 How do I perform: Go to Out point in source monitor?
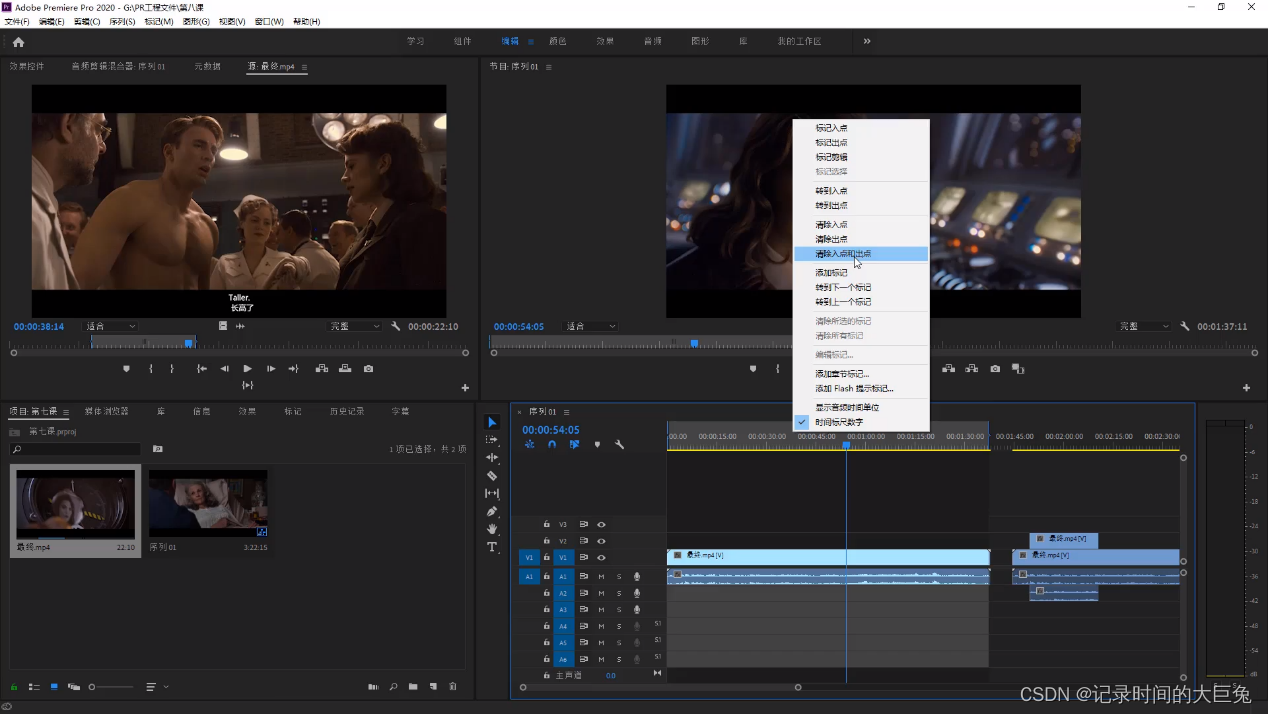pyautogui.click(x=293, y=369)
